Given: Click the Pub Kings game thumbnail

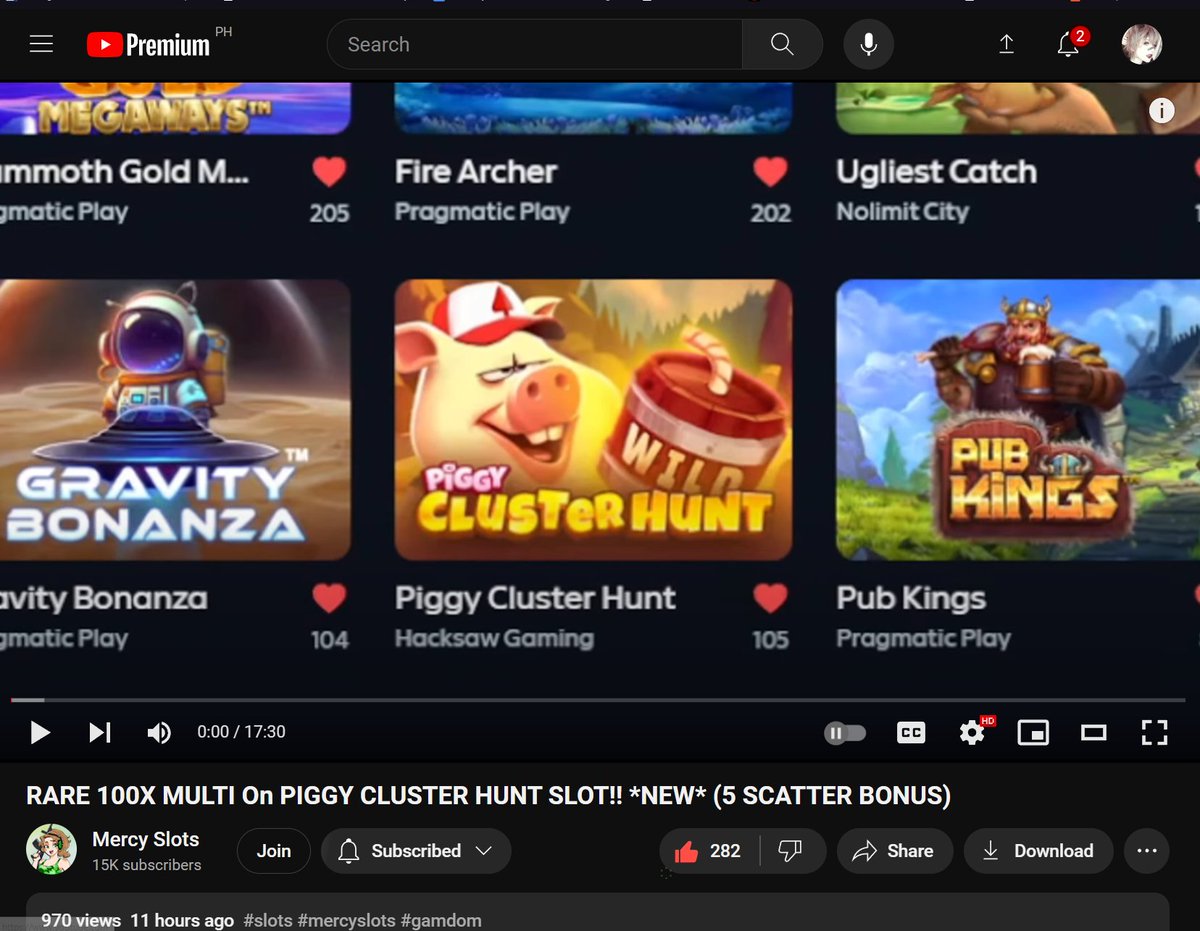Looking at the screenshot, I should click(1018, 420).
